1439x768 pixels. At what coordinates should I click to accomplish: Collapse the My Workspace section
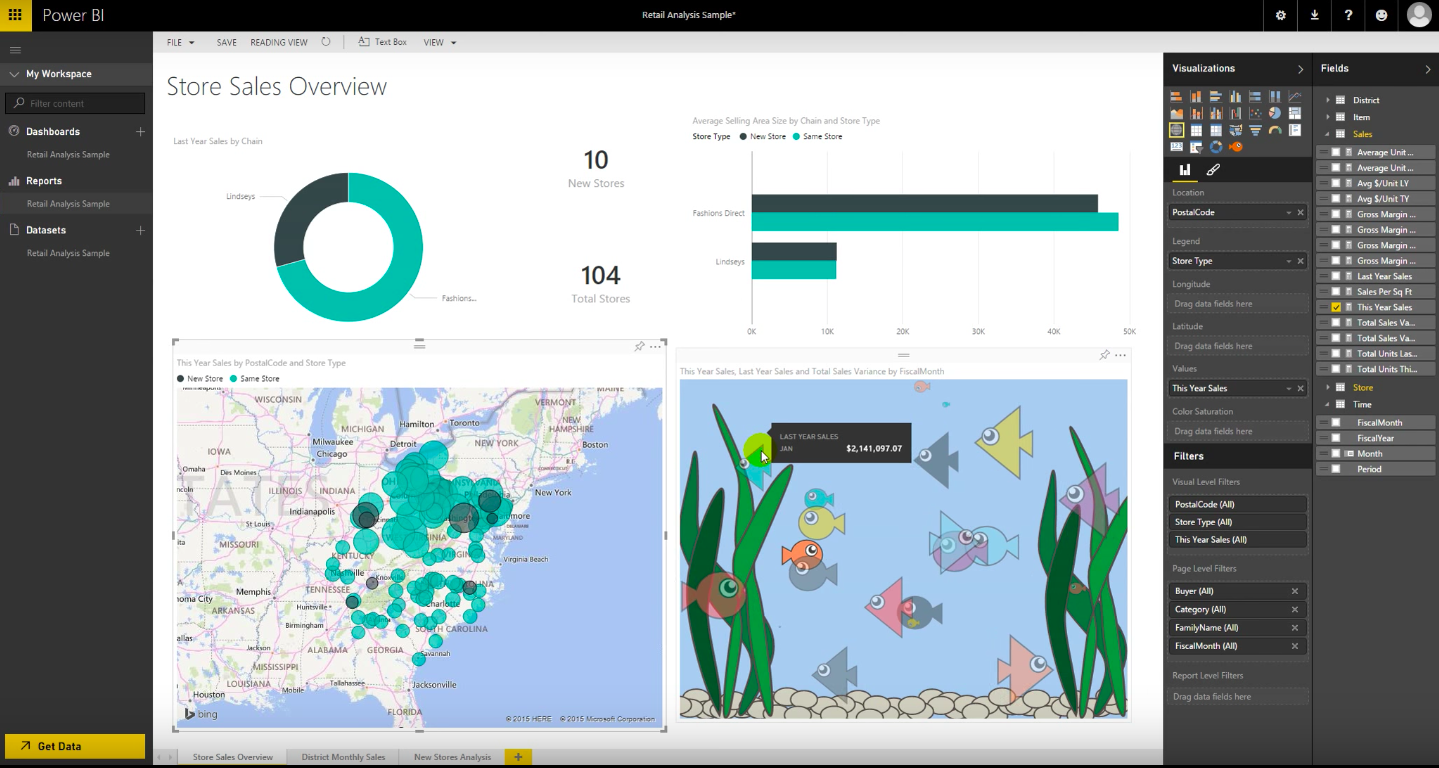[x=14, y=74]
